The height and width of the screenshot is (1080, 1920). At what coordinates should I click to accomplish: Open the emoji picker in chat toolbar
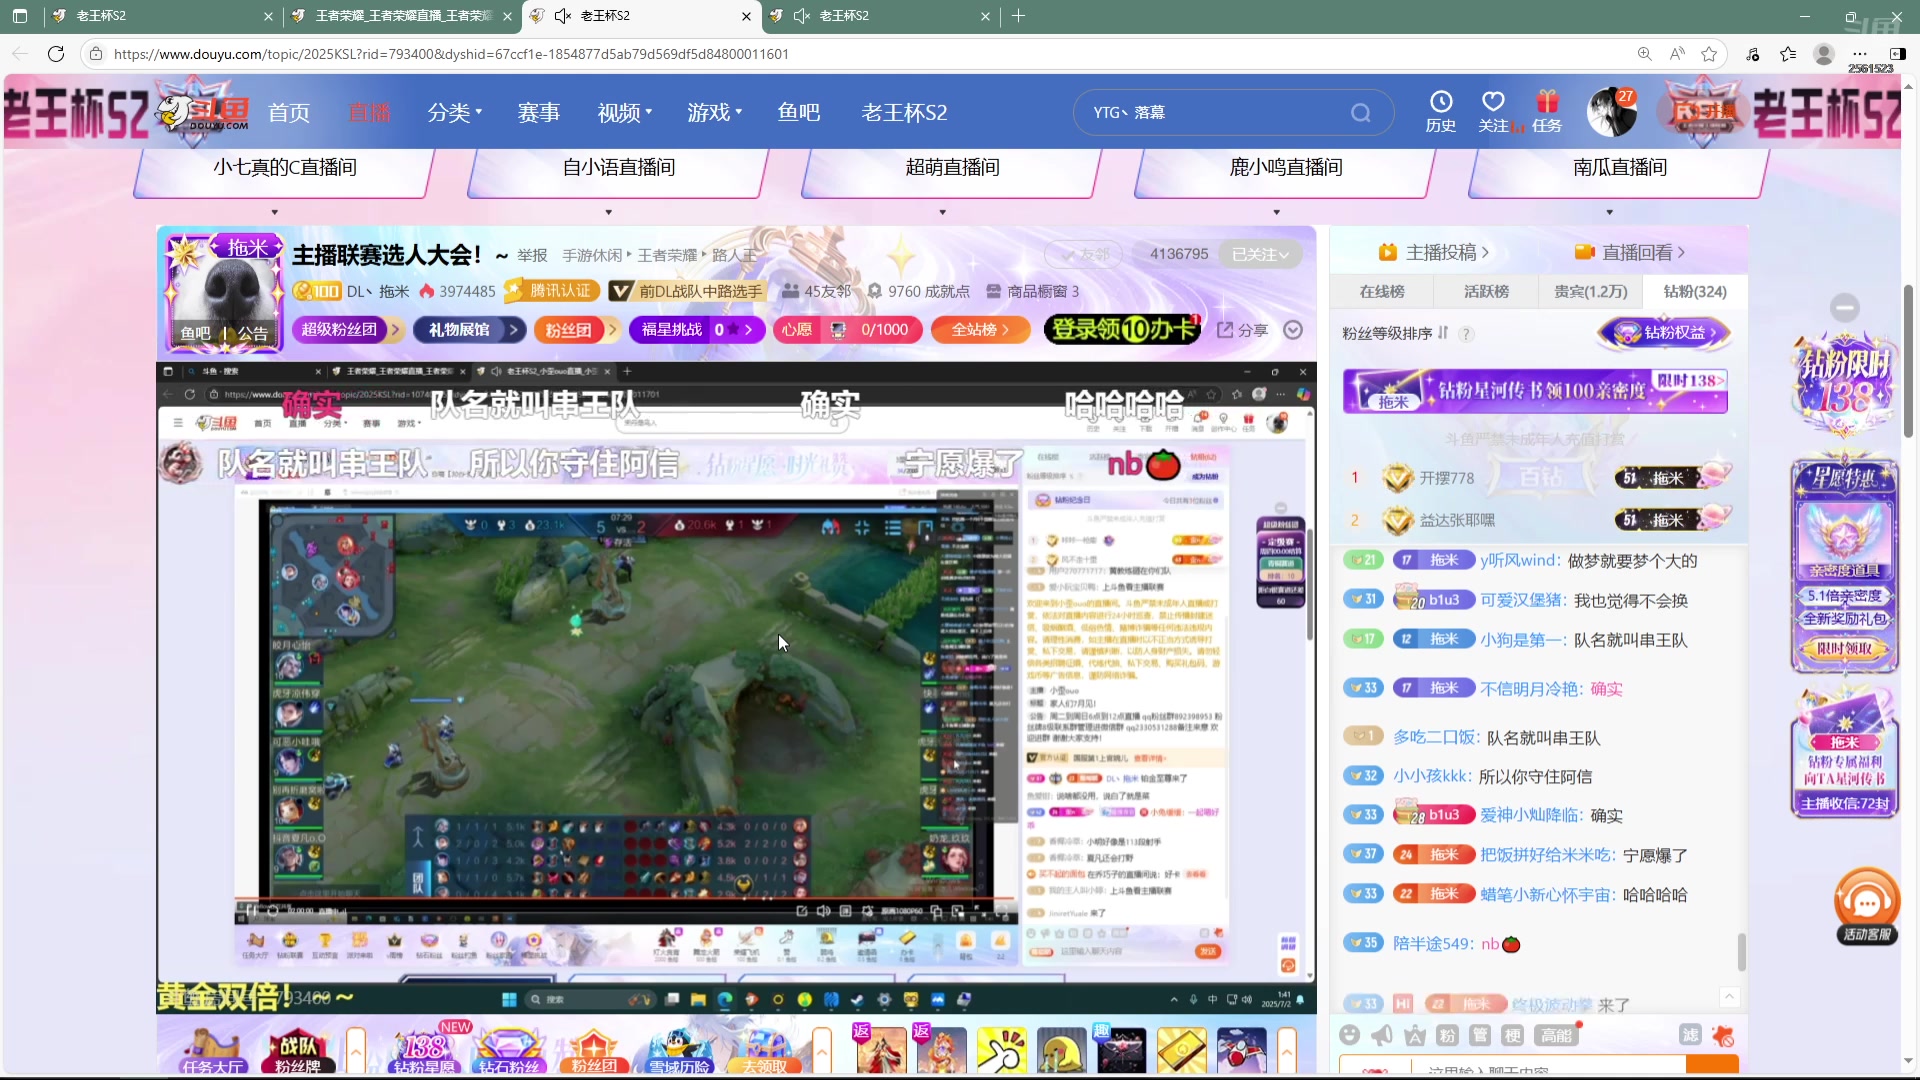click(x=1350, y=1035)
